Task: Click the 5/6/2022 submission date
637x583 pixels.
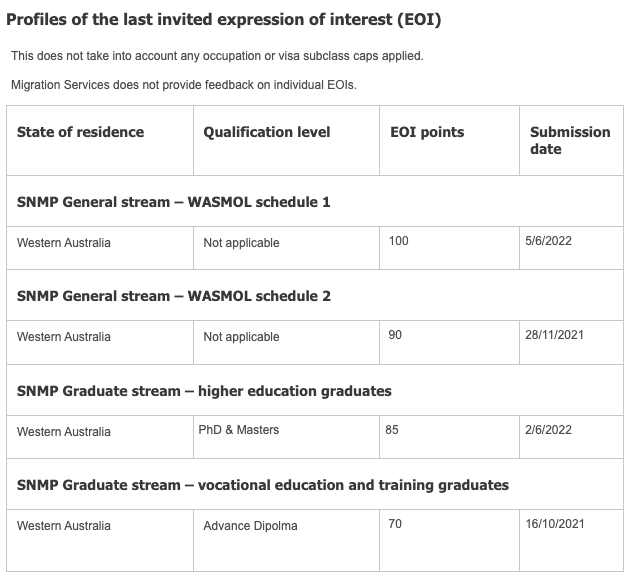Action: pyautogui.click(x=548, y=241)
